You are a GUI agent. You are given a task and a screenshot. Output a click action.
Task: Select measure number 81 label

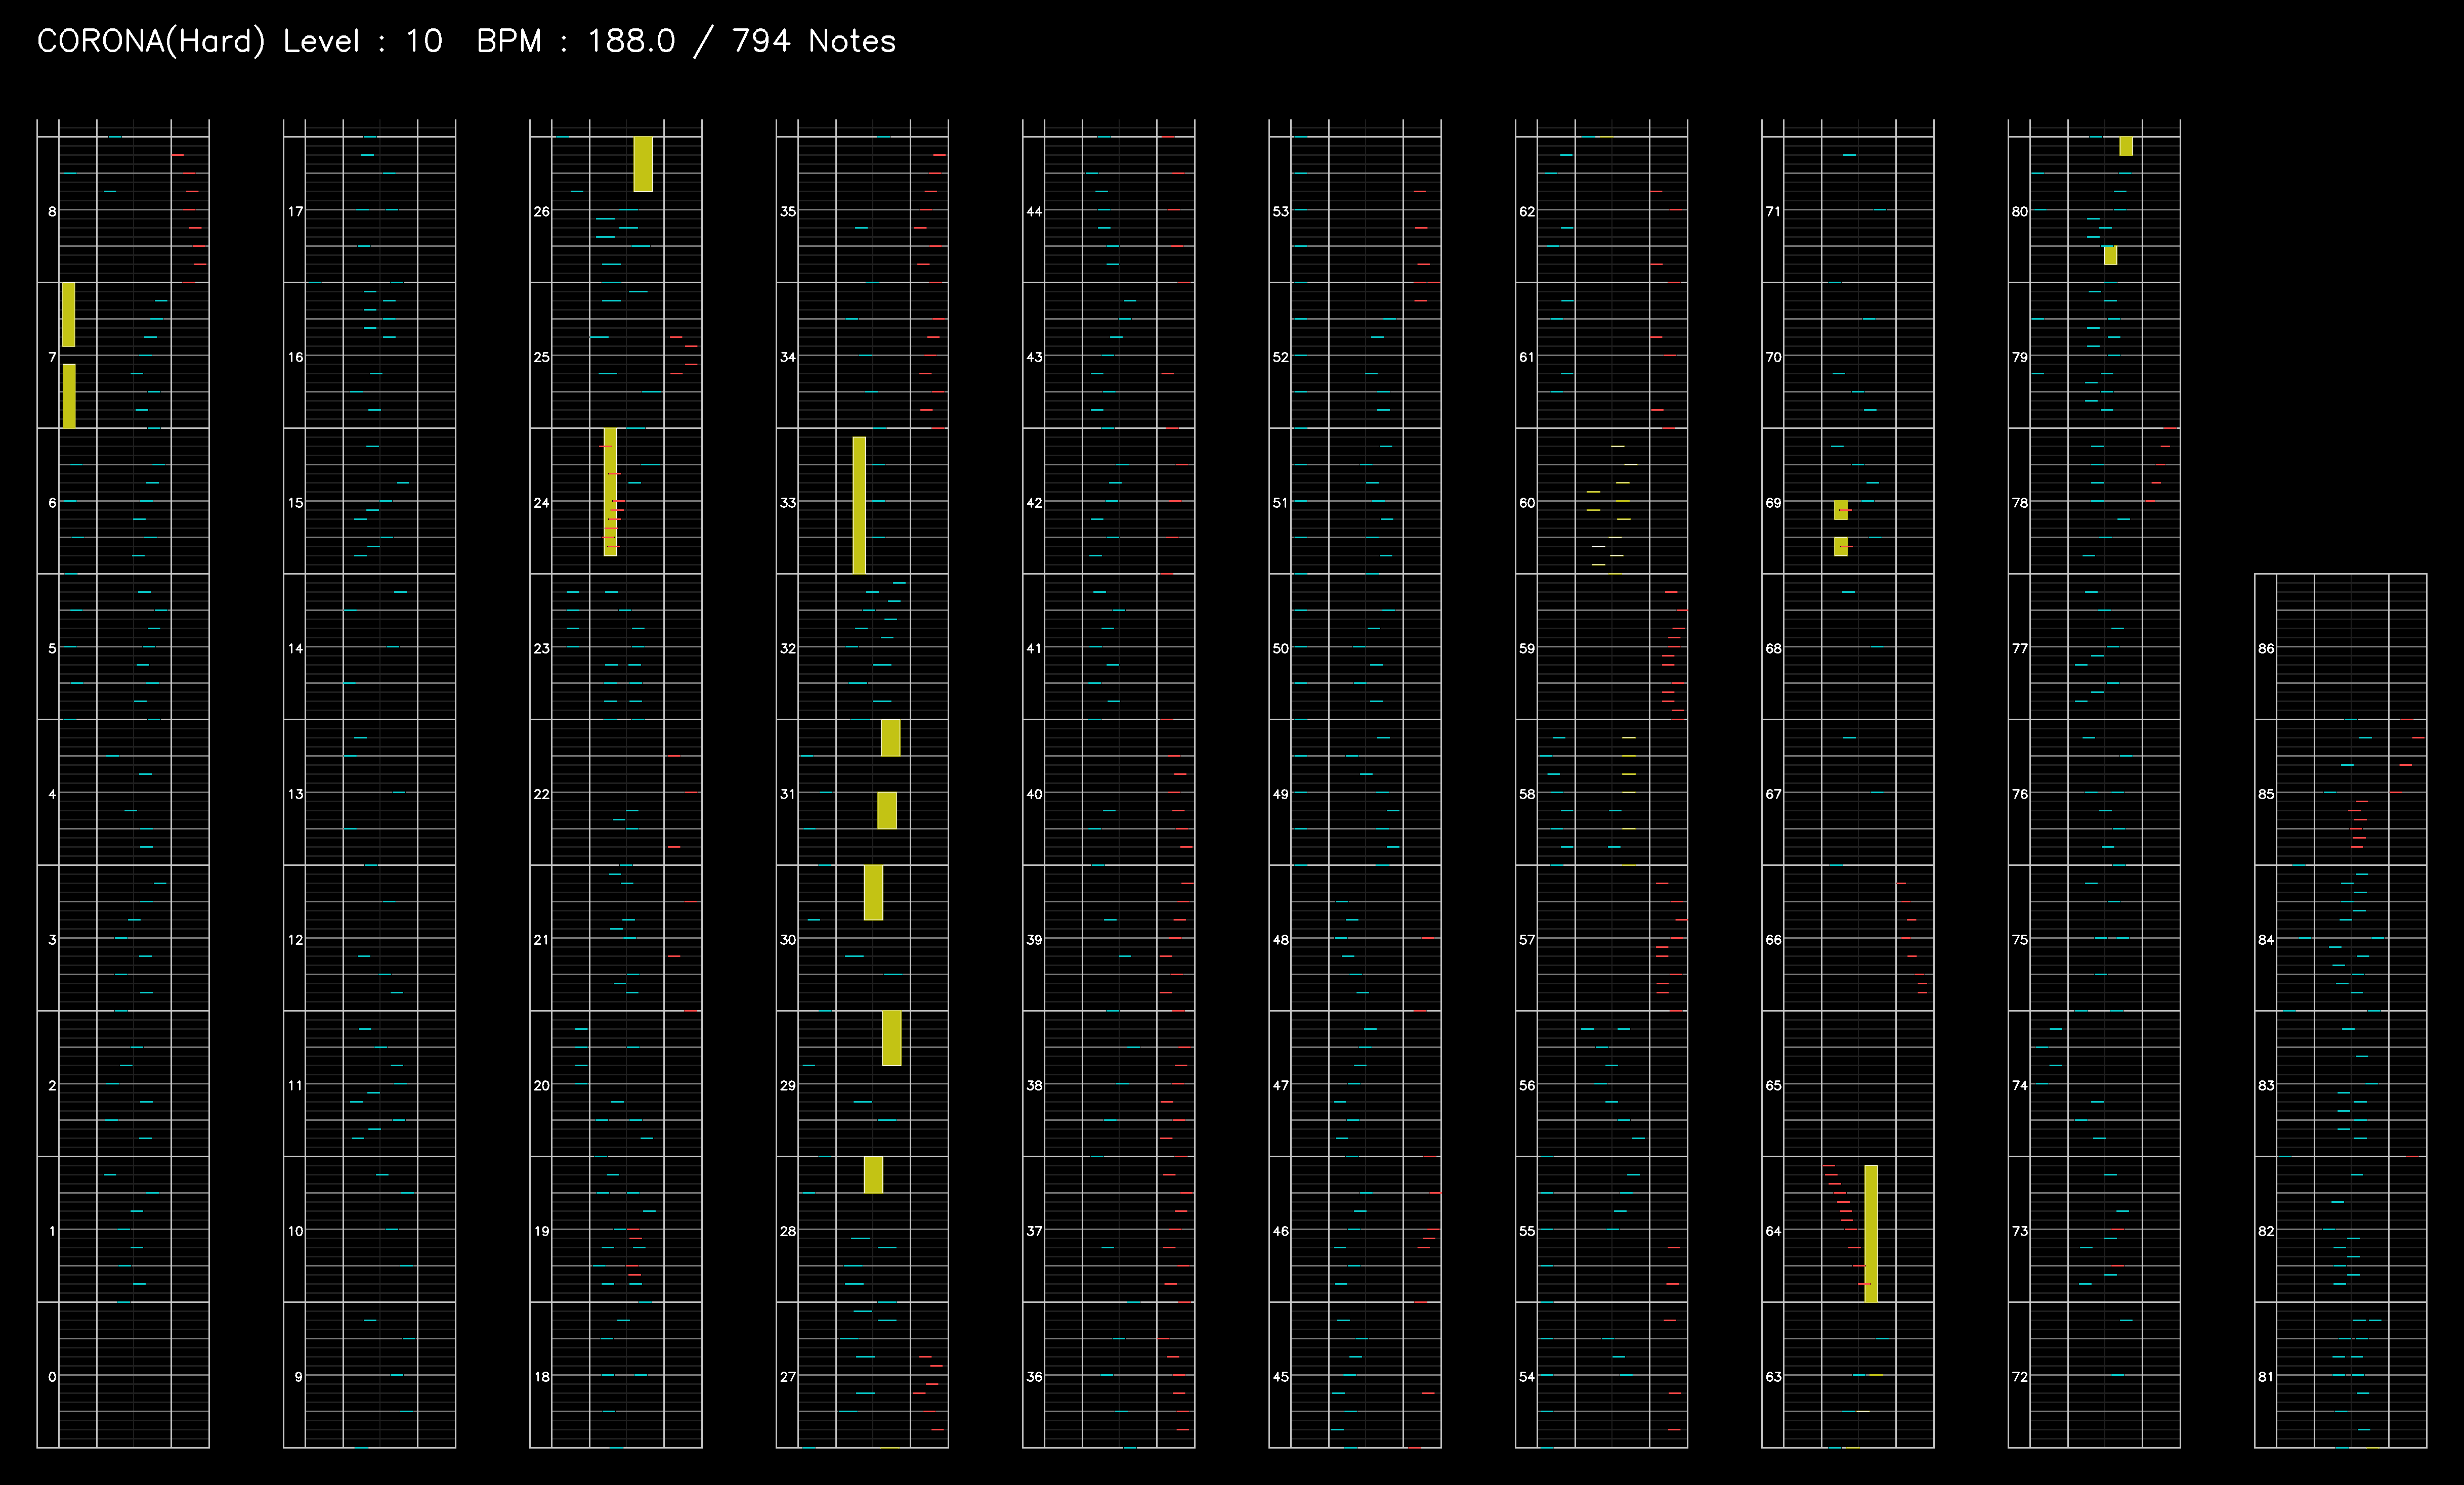(x=2266, y=1377)
